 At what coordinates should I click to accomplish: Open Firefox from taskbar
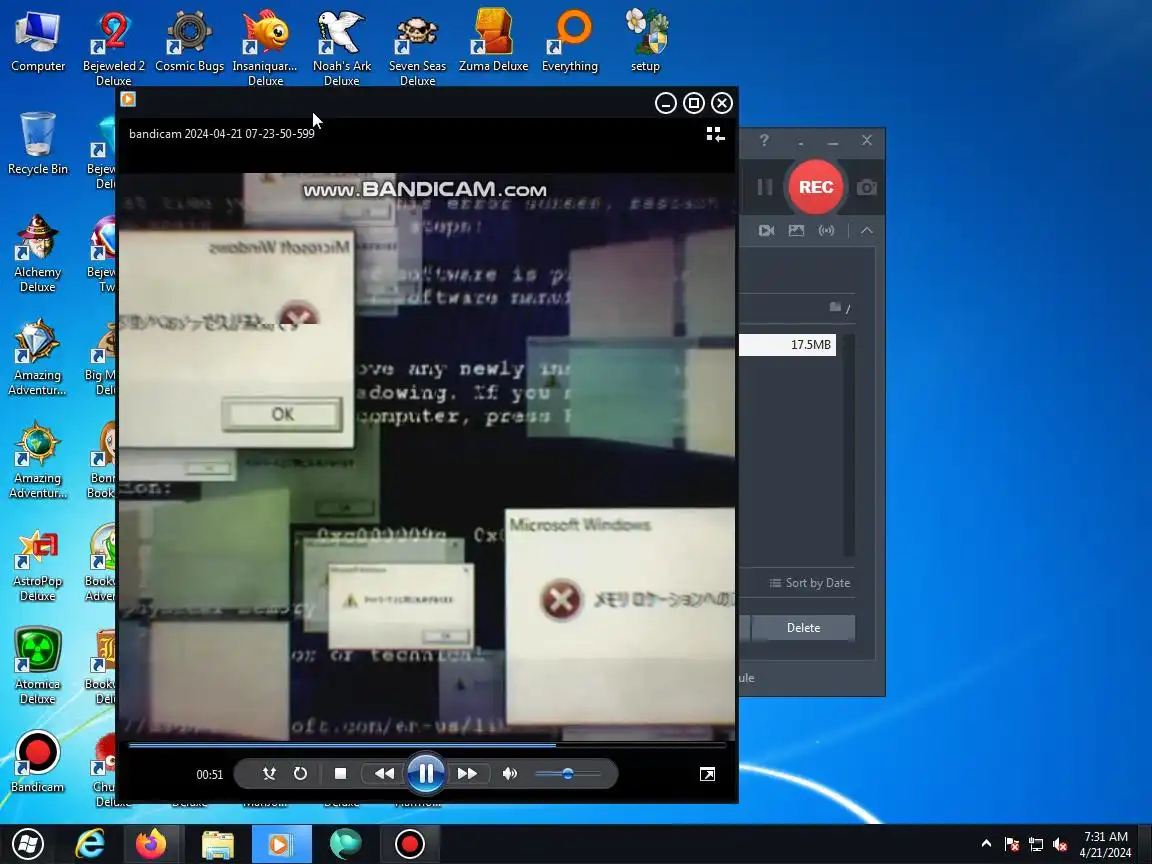tap(151, 844)
